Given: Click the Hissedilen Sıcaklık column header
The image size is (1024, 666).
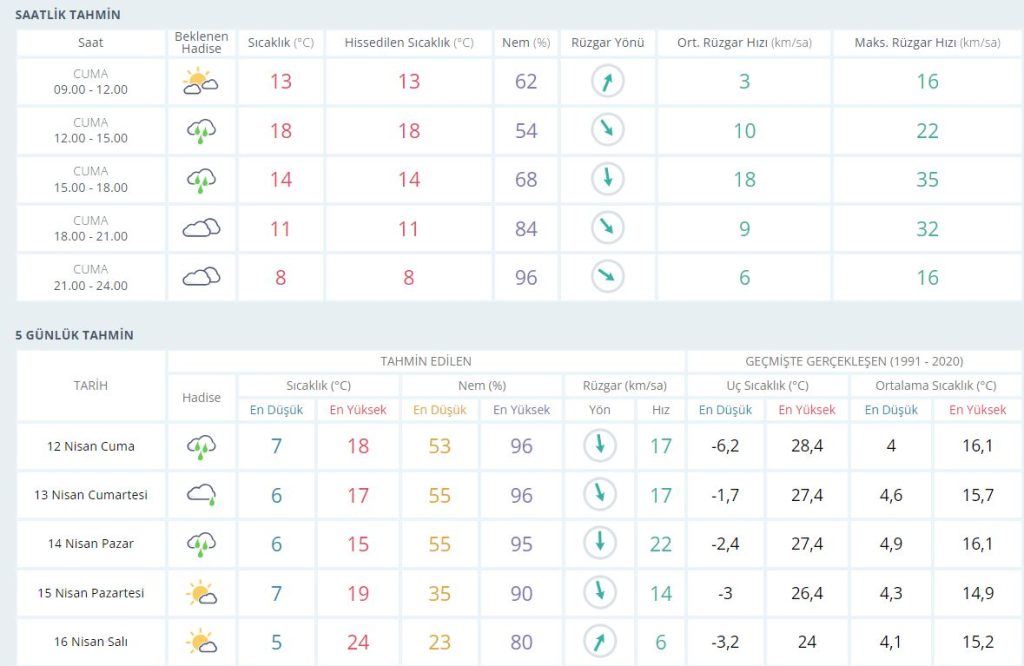Looking at the screenshot, I should point(409,43).
